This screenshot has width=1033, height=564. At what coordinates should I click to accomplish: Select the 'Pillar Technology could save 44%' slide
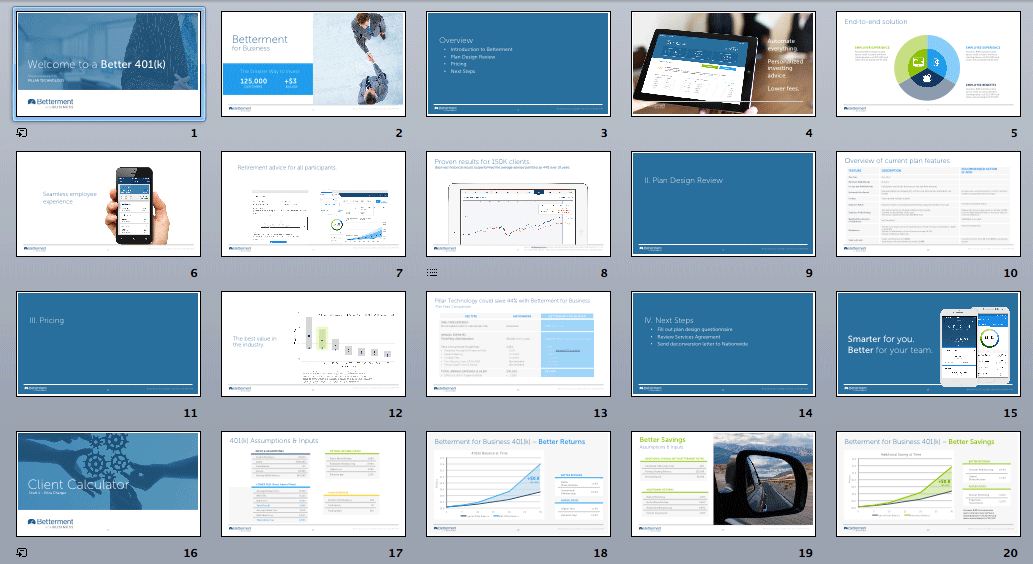point(518,344)
